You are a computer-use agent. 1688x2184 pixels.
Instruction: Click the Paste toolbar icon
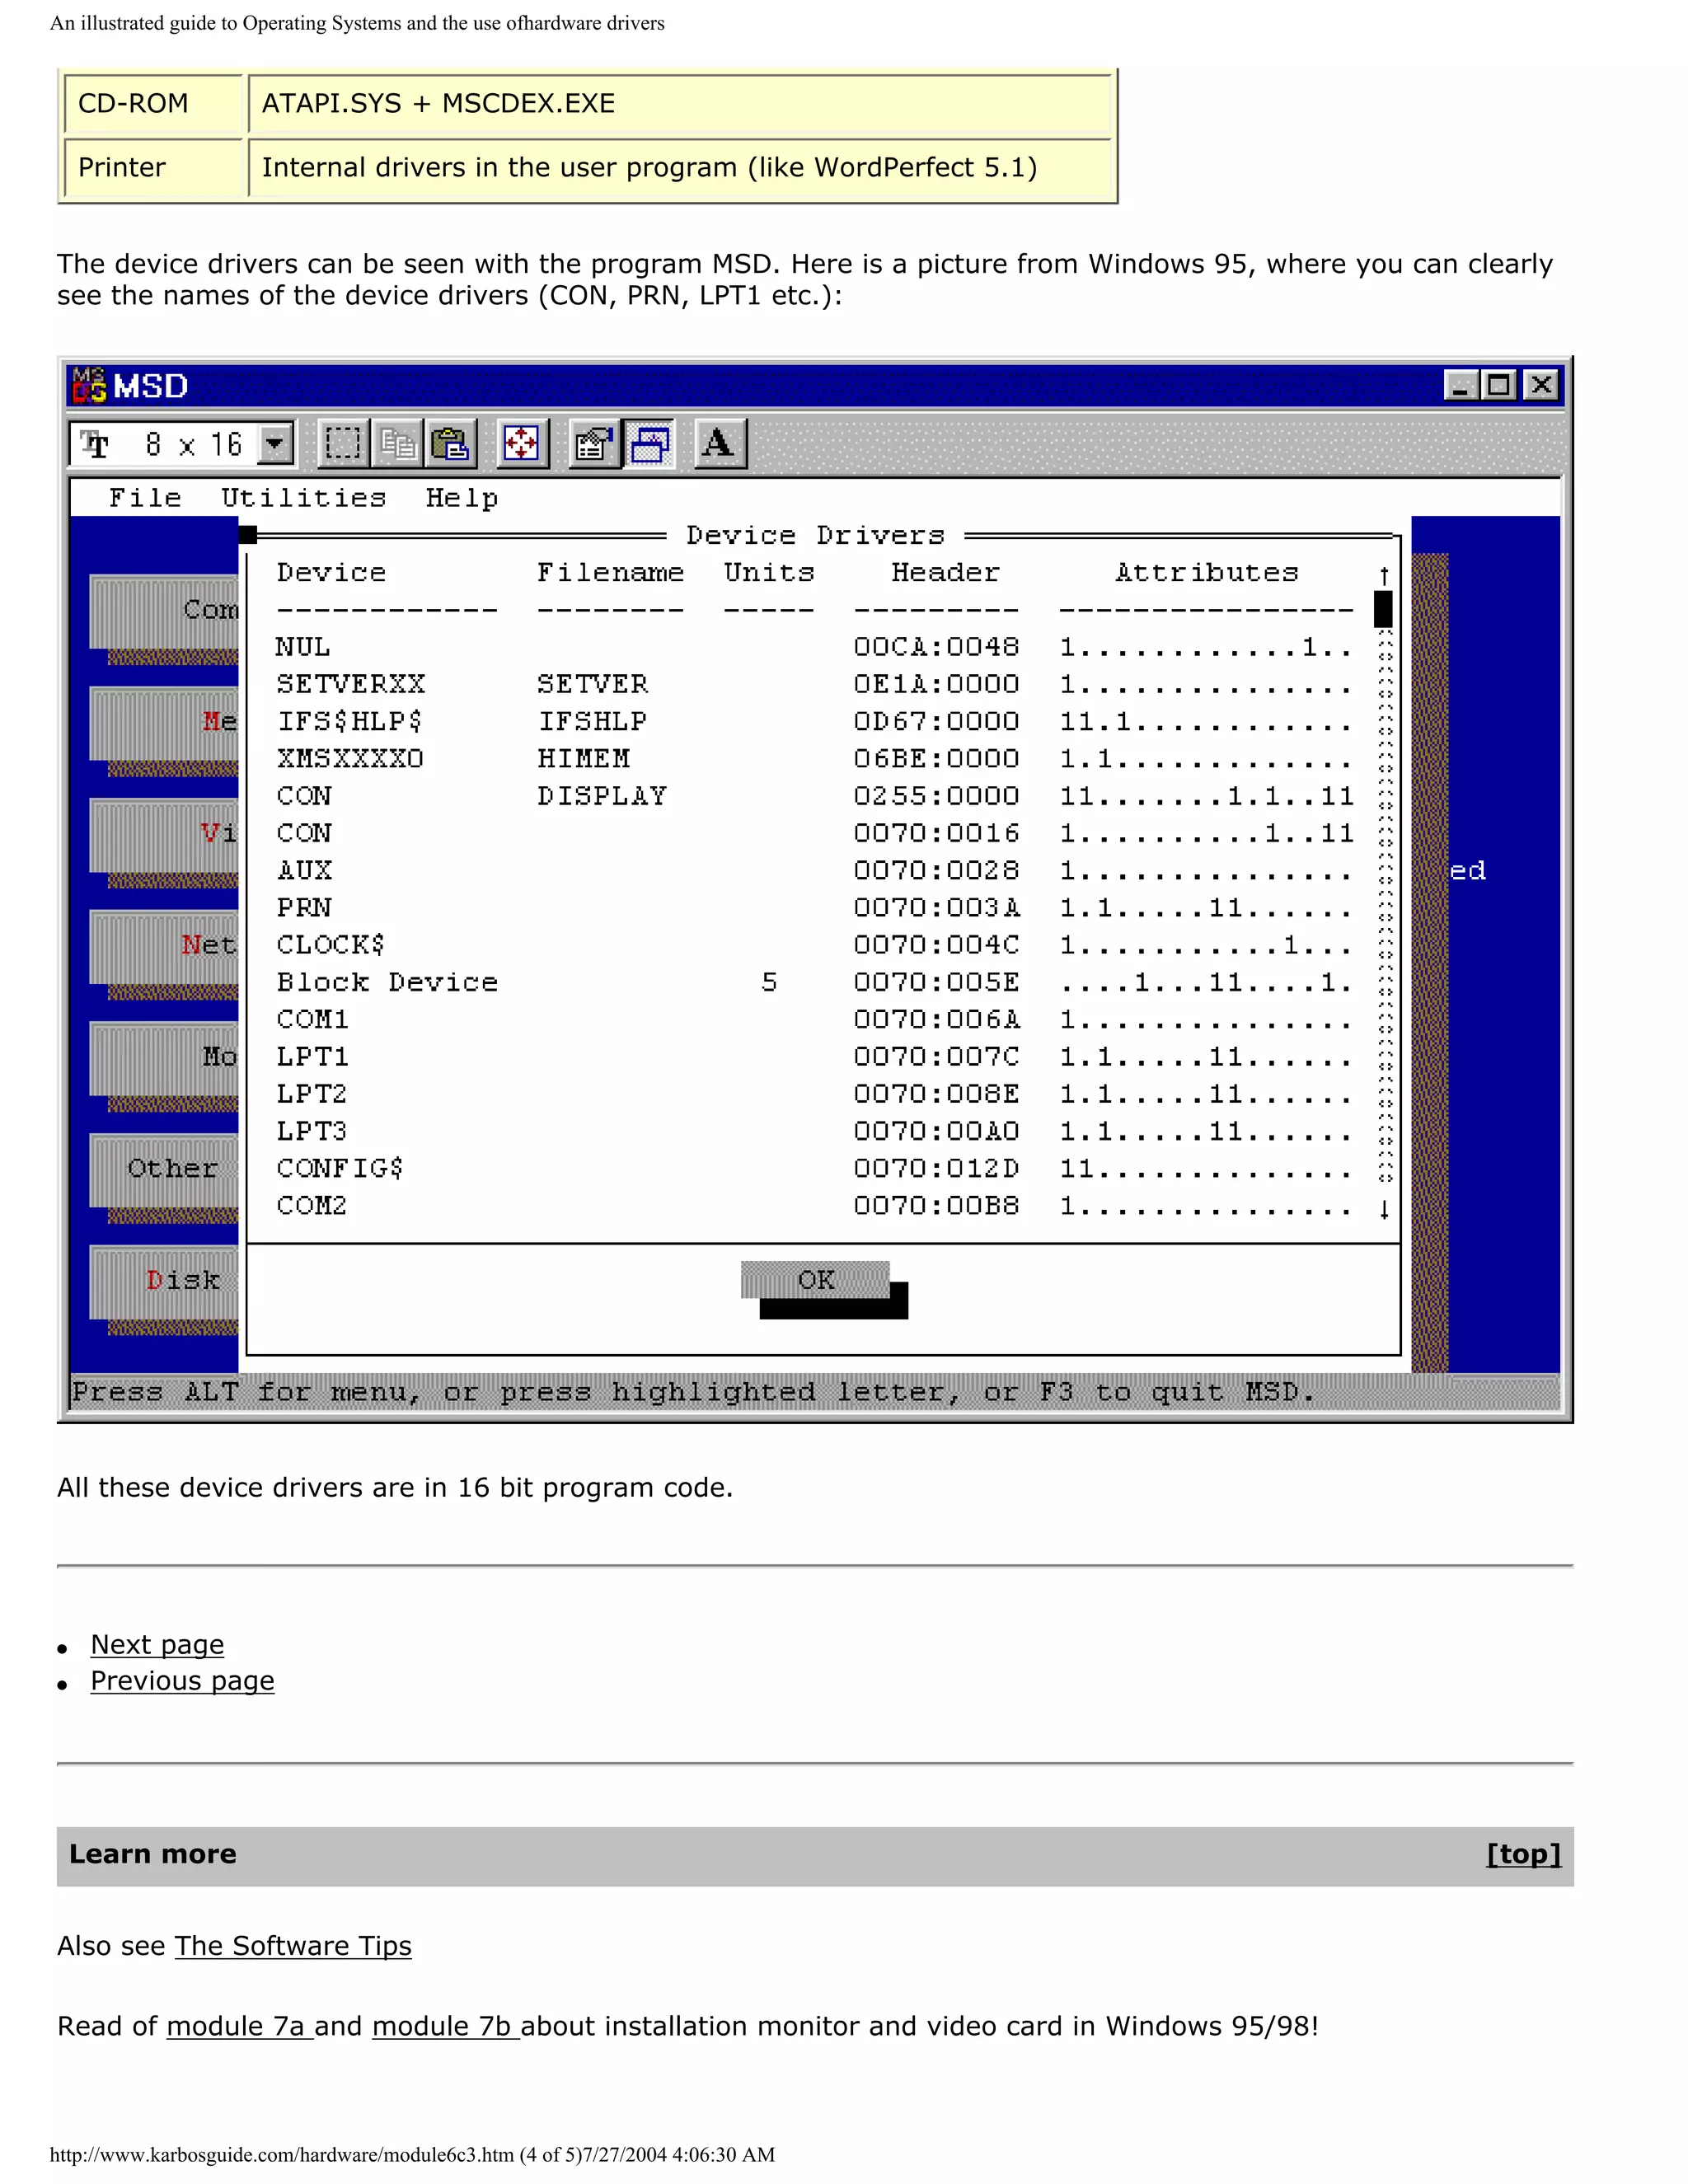click(451, 444)
